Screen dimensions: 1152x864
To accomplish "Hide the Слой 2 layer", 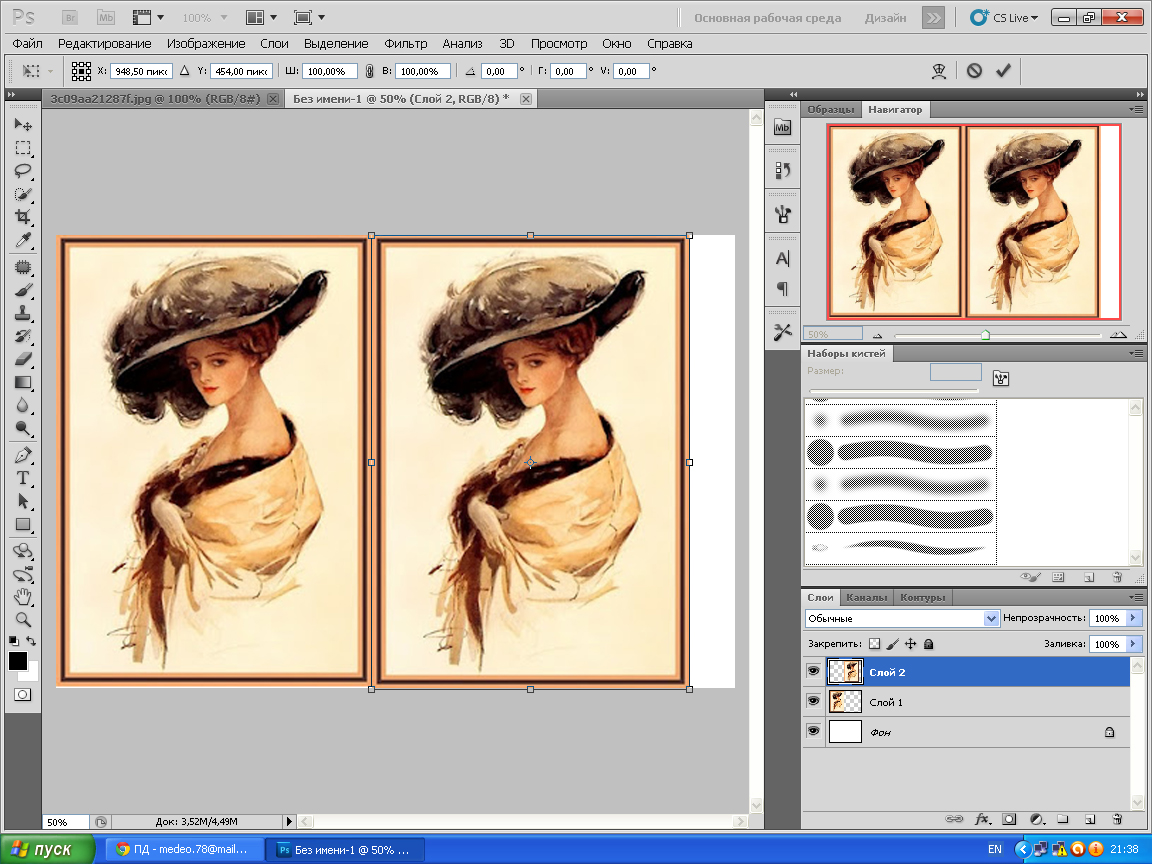I will 813,672.
